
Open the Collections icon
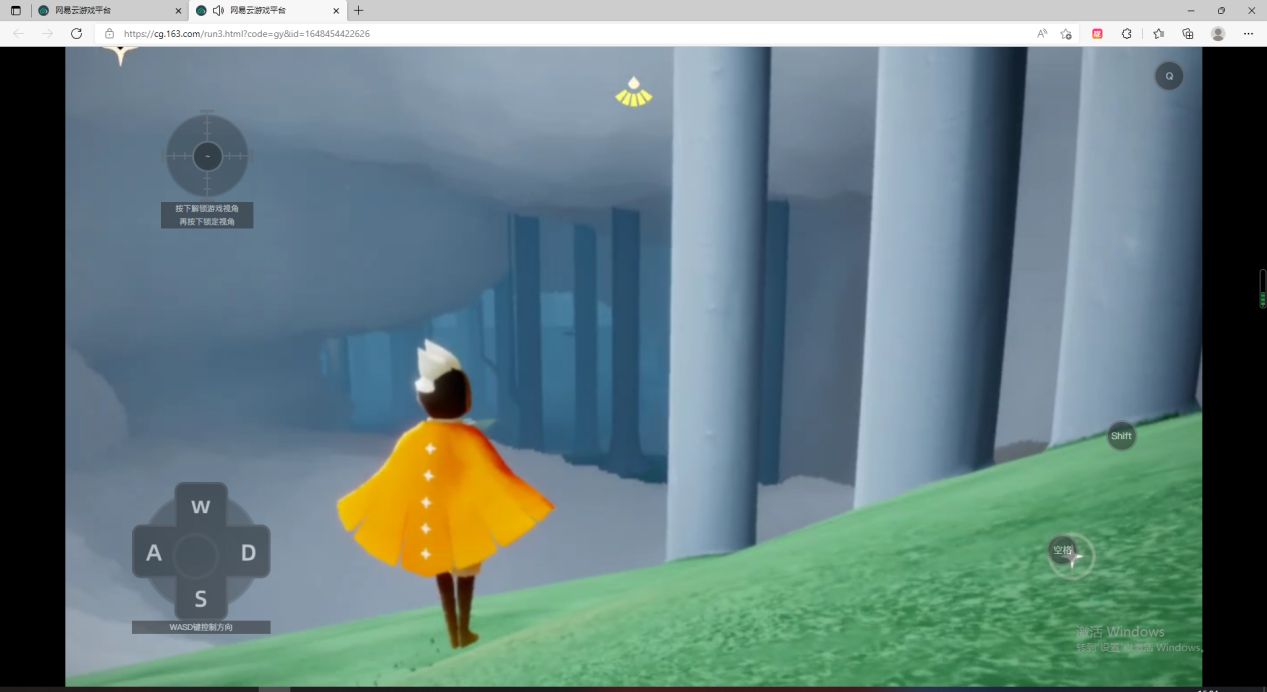tap(1188, 33)
